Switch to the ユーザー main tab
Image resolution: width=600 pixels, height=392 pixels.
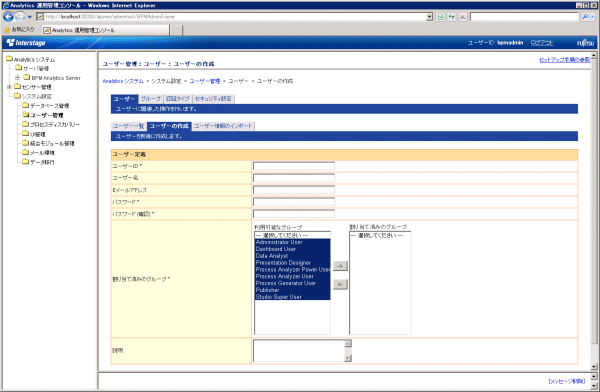[x=124, y=99]
